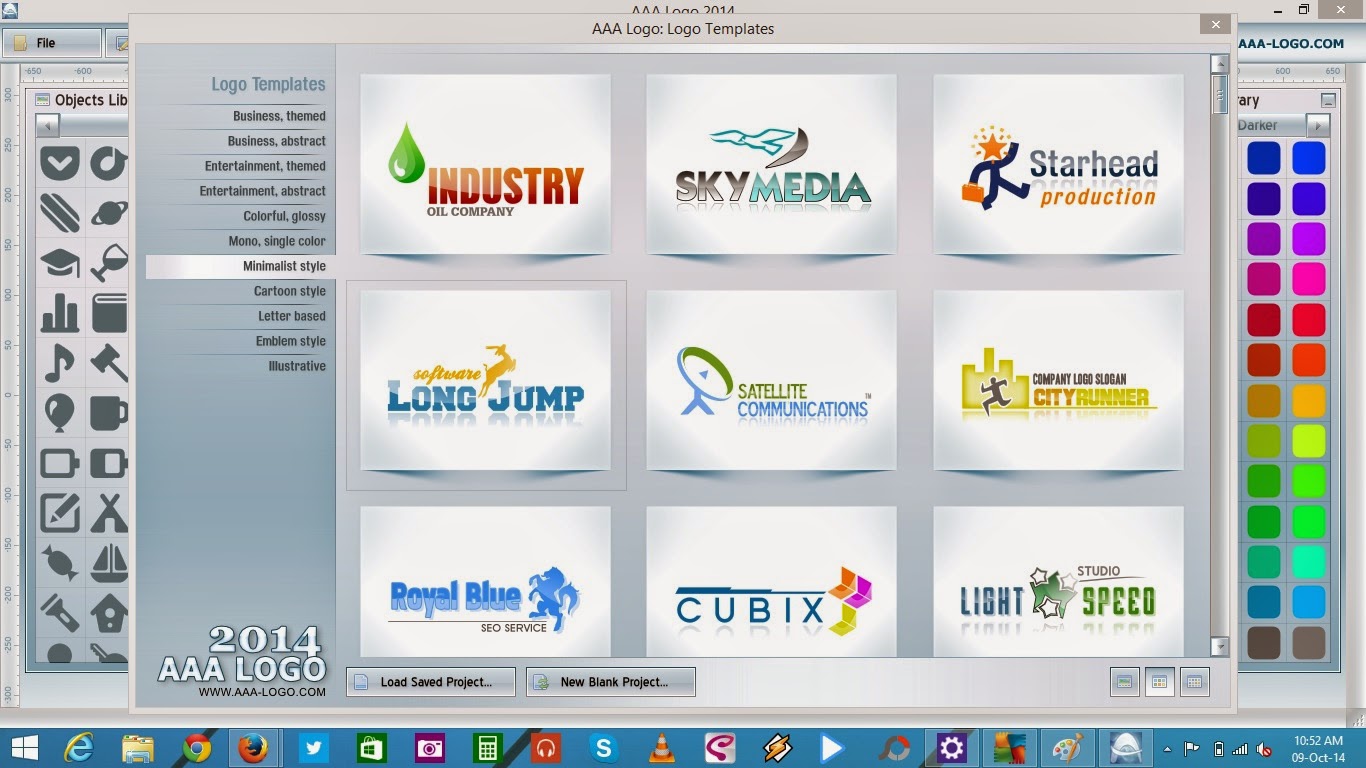Choose the Starhead Production template
The height and width of the screenshot is (768, 1366).
tap(1058, 164)
